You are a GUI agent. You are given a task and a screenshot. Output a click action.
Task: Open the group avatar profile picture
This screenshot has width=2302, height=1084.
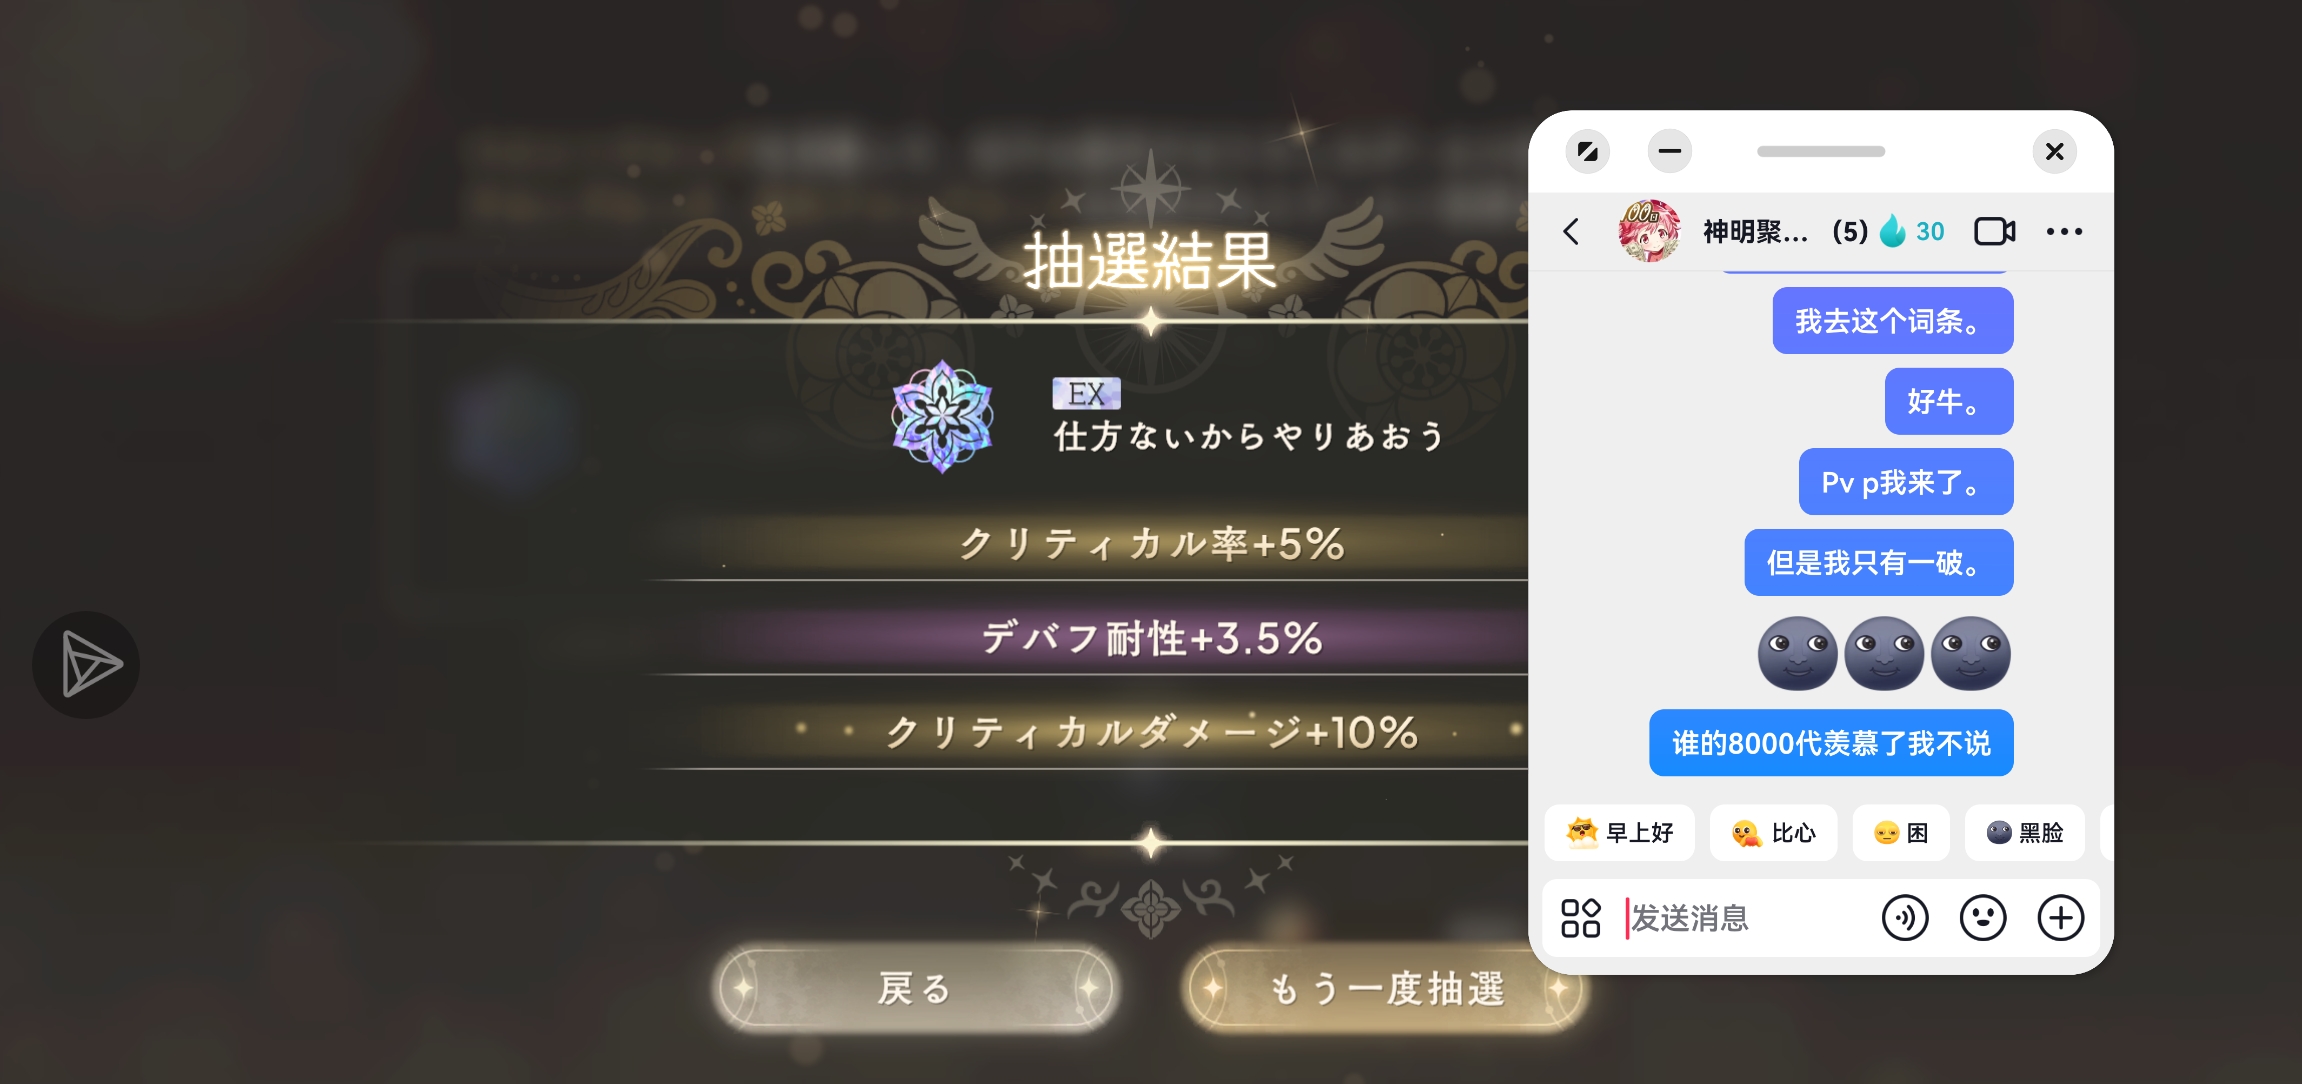1649,231
